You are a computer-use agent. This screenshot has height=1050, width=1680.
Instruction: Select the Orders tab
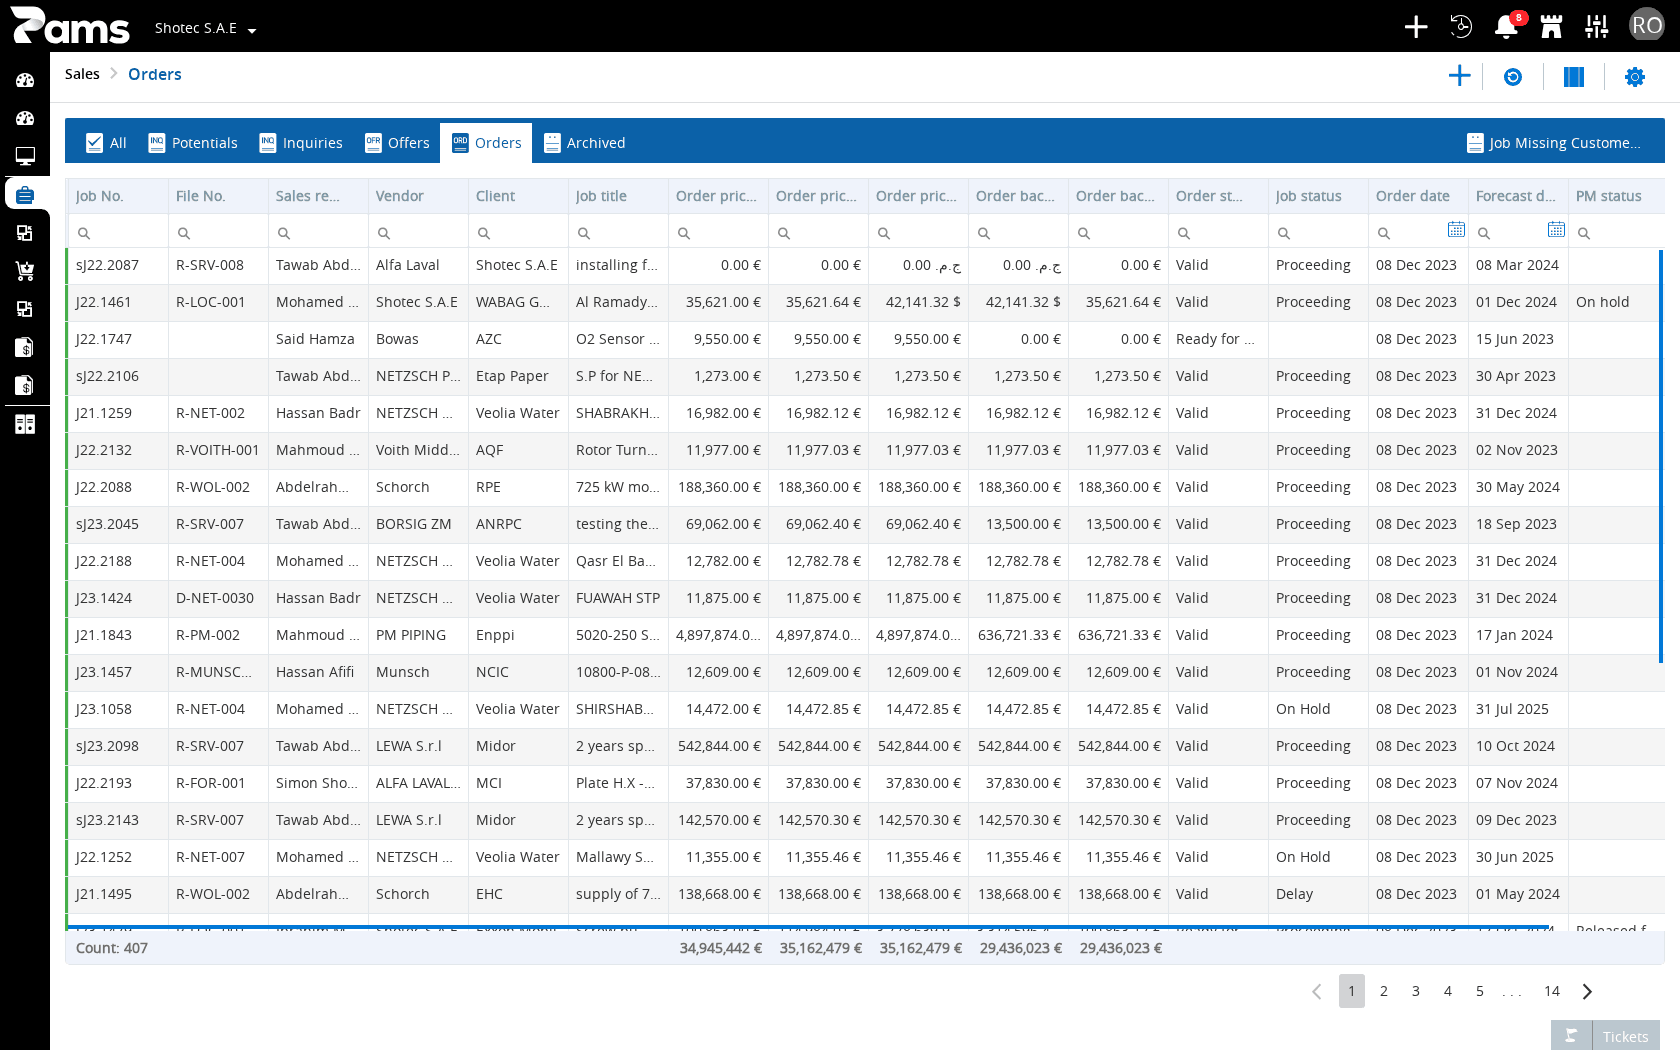point(486,143)
